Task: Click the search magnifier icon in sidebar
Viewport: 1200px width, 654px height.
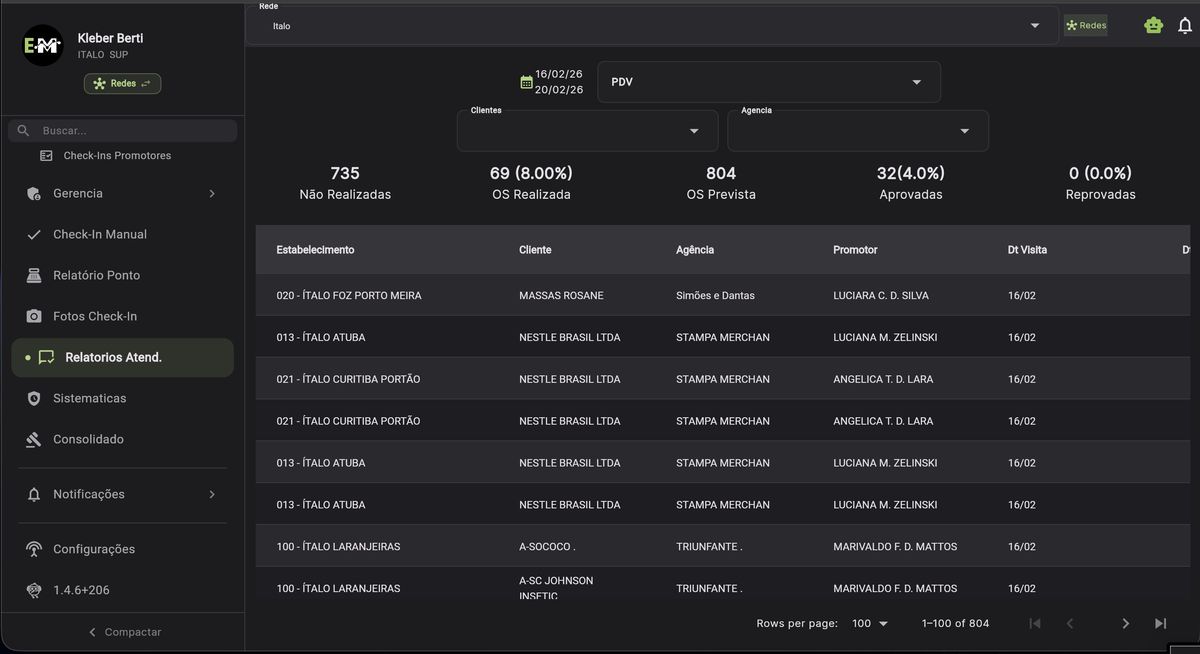Action: point(24,131)
